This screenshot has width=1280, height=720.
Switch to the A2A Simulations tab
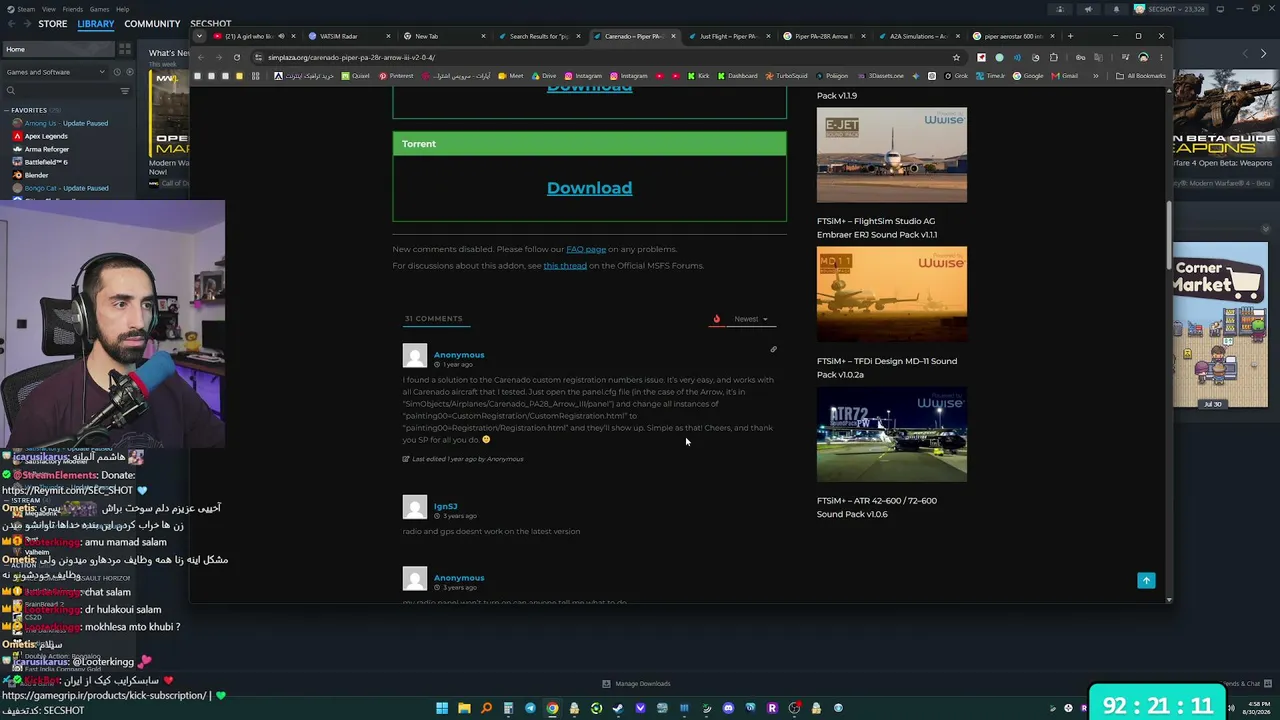point(918,36)
